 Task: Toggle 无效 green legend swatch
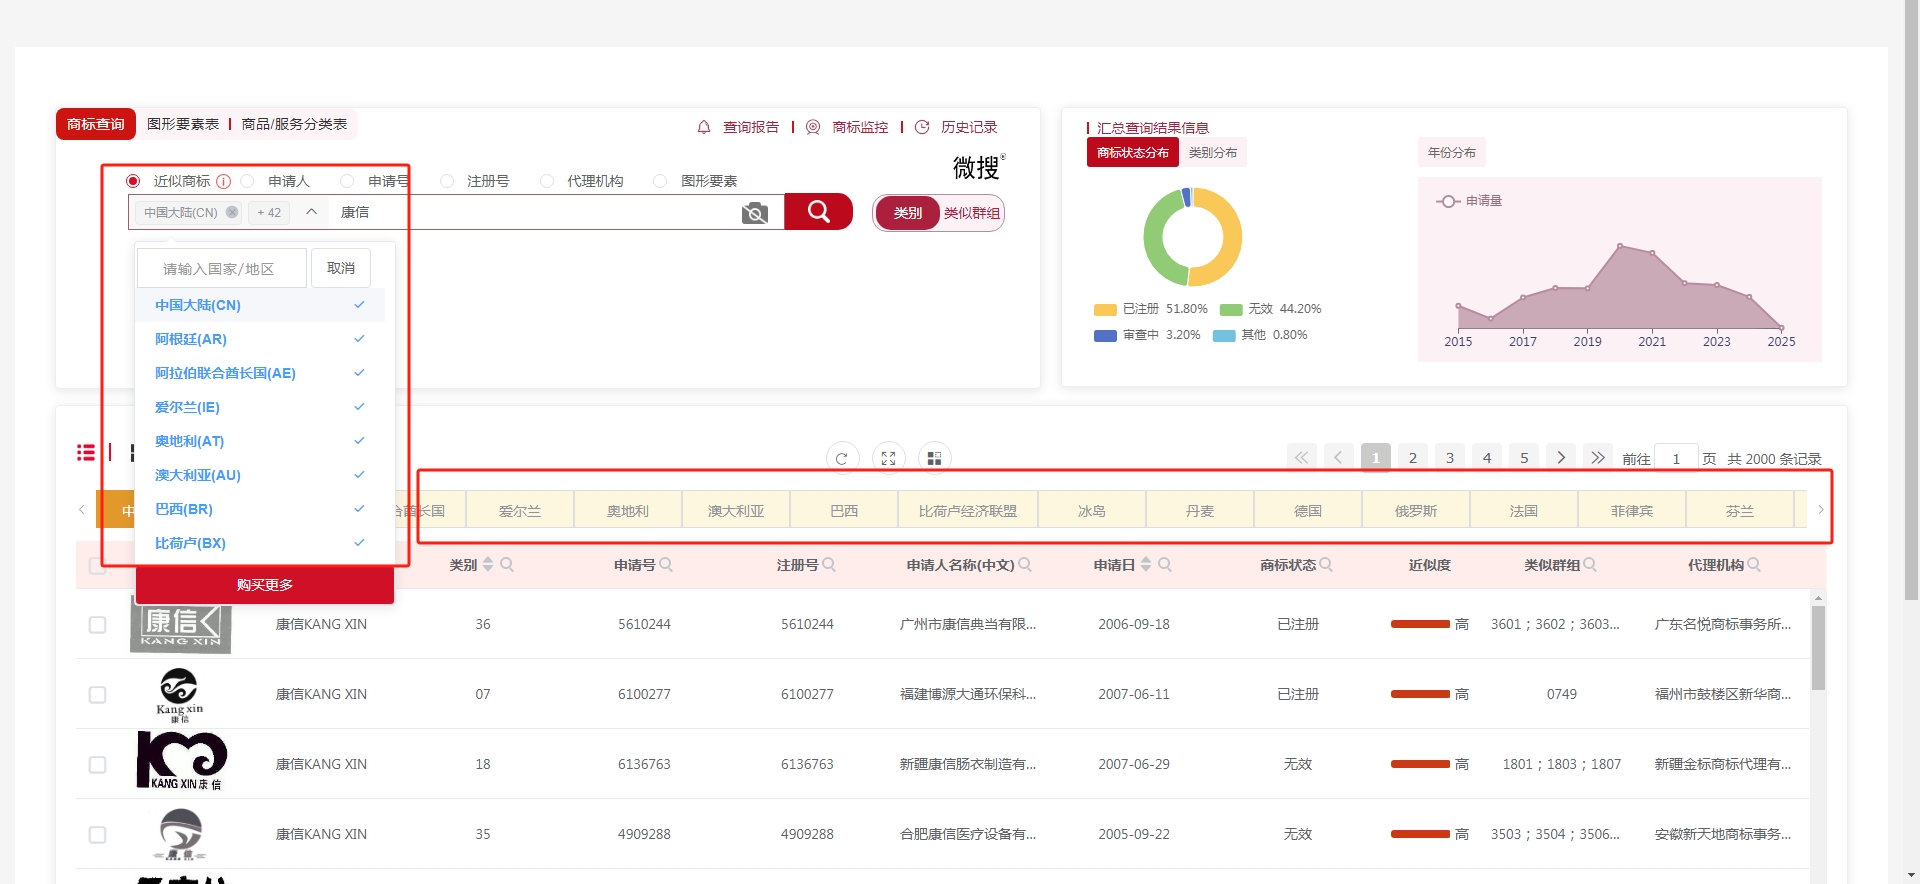click(x=1231, y=309)
